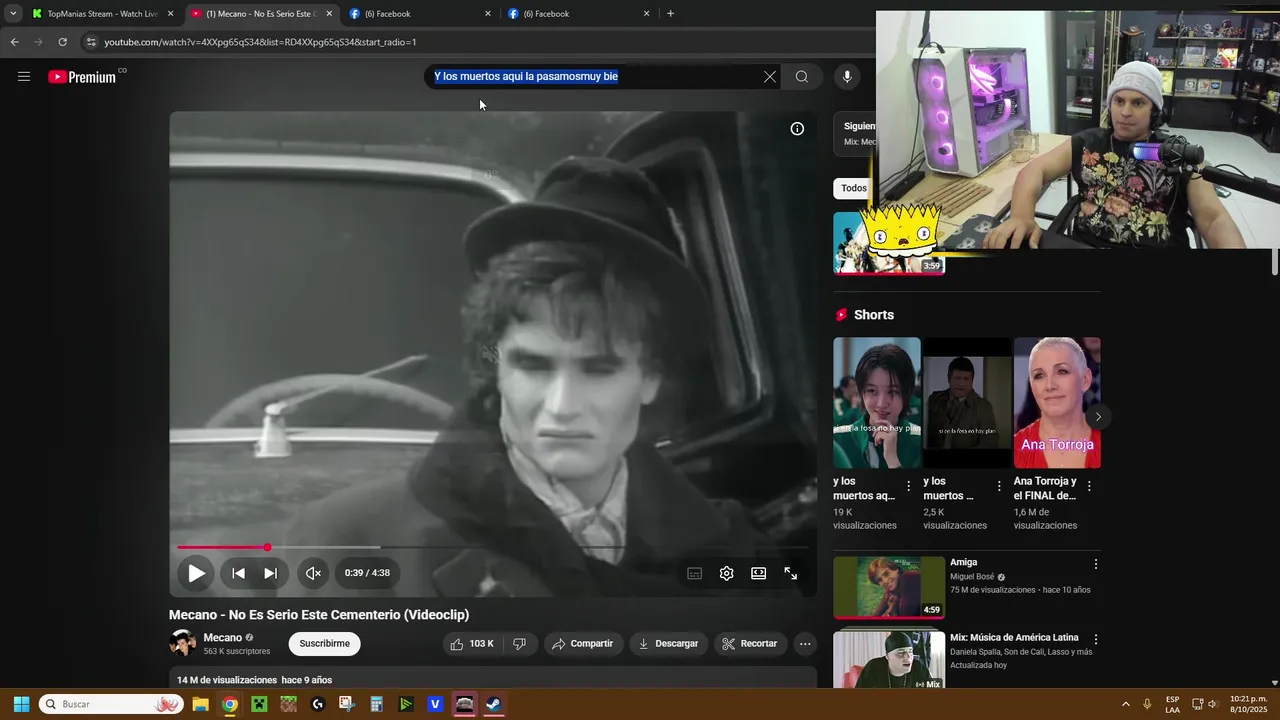Open the Amiga video by Miguel Bosé

964,562
